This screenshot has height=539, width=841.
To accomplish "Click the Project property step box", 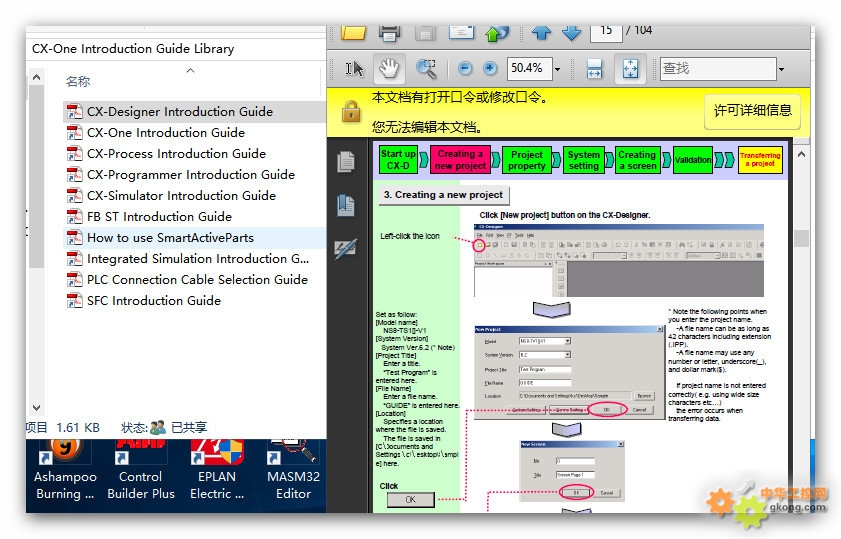I will 527,160.
